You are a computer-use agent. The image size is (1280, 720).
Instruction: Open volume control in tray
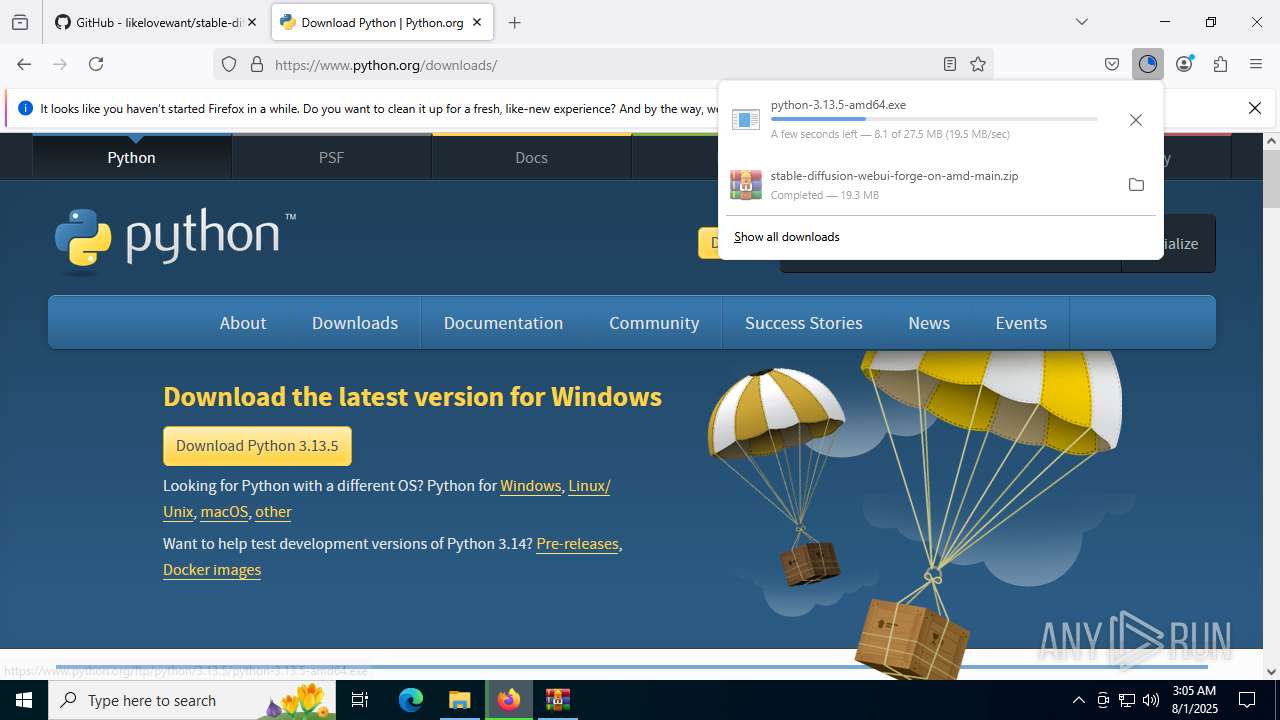coord(1151,700)
